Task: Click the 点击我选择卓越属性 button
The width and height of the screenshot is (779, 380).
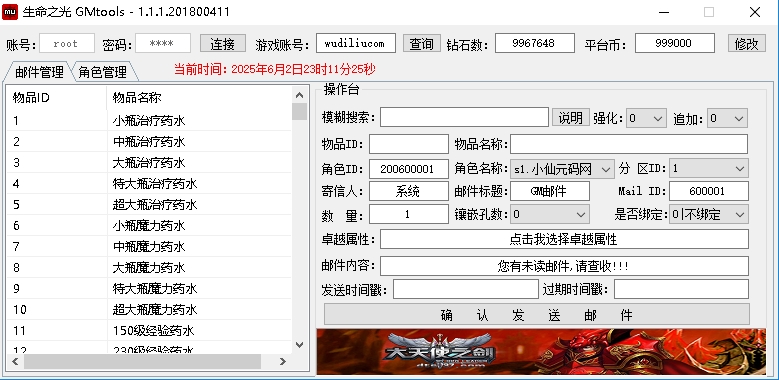Action: [x=564, y=239]
